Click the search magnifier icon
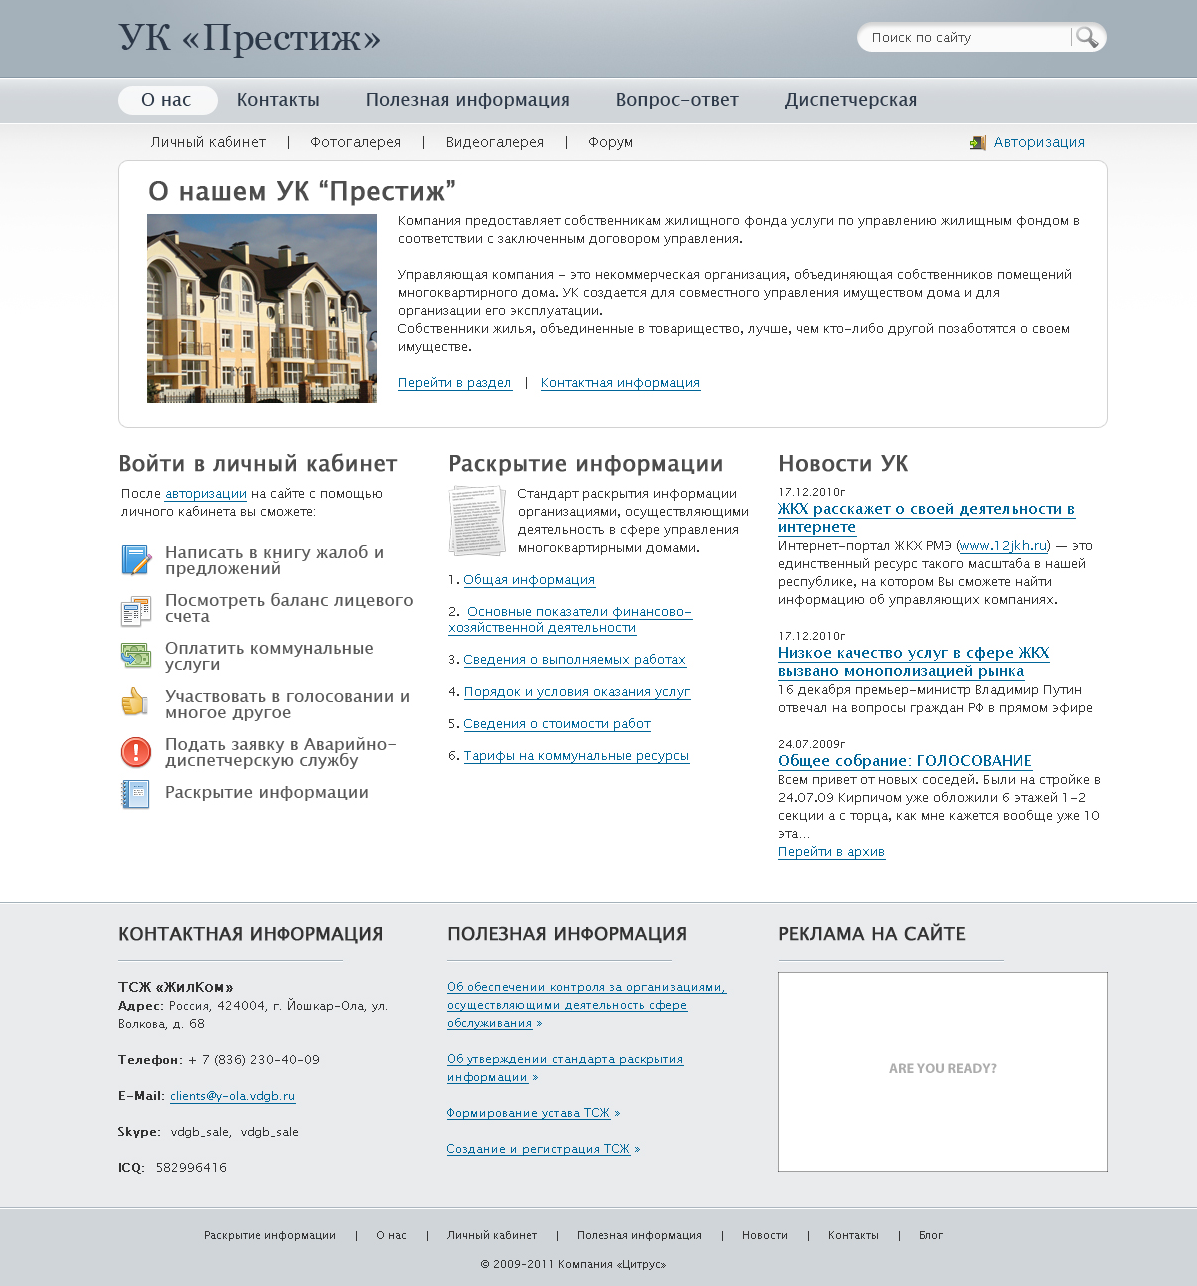 (1087, 38)
